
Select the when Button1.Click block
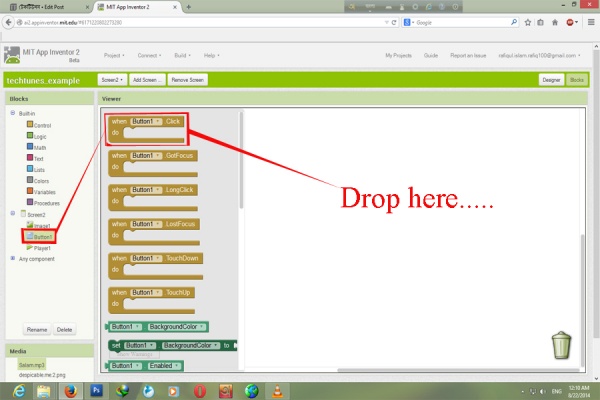tap(146, 129)
